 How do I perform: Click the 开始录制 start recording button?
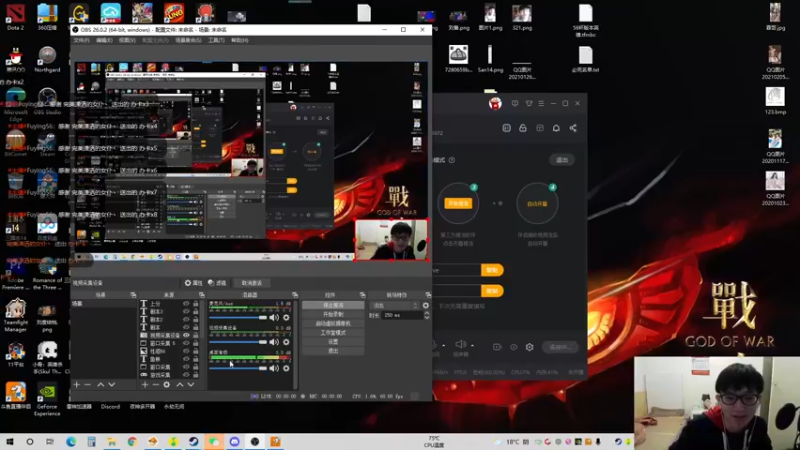(x=333, y=314)
